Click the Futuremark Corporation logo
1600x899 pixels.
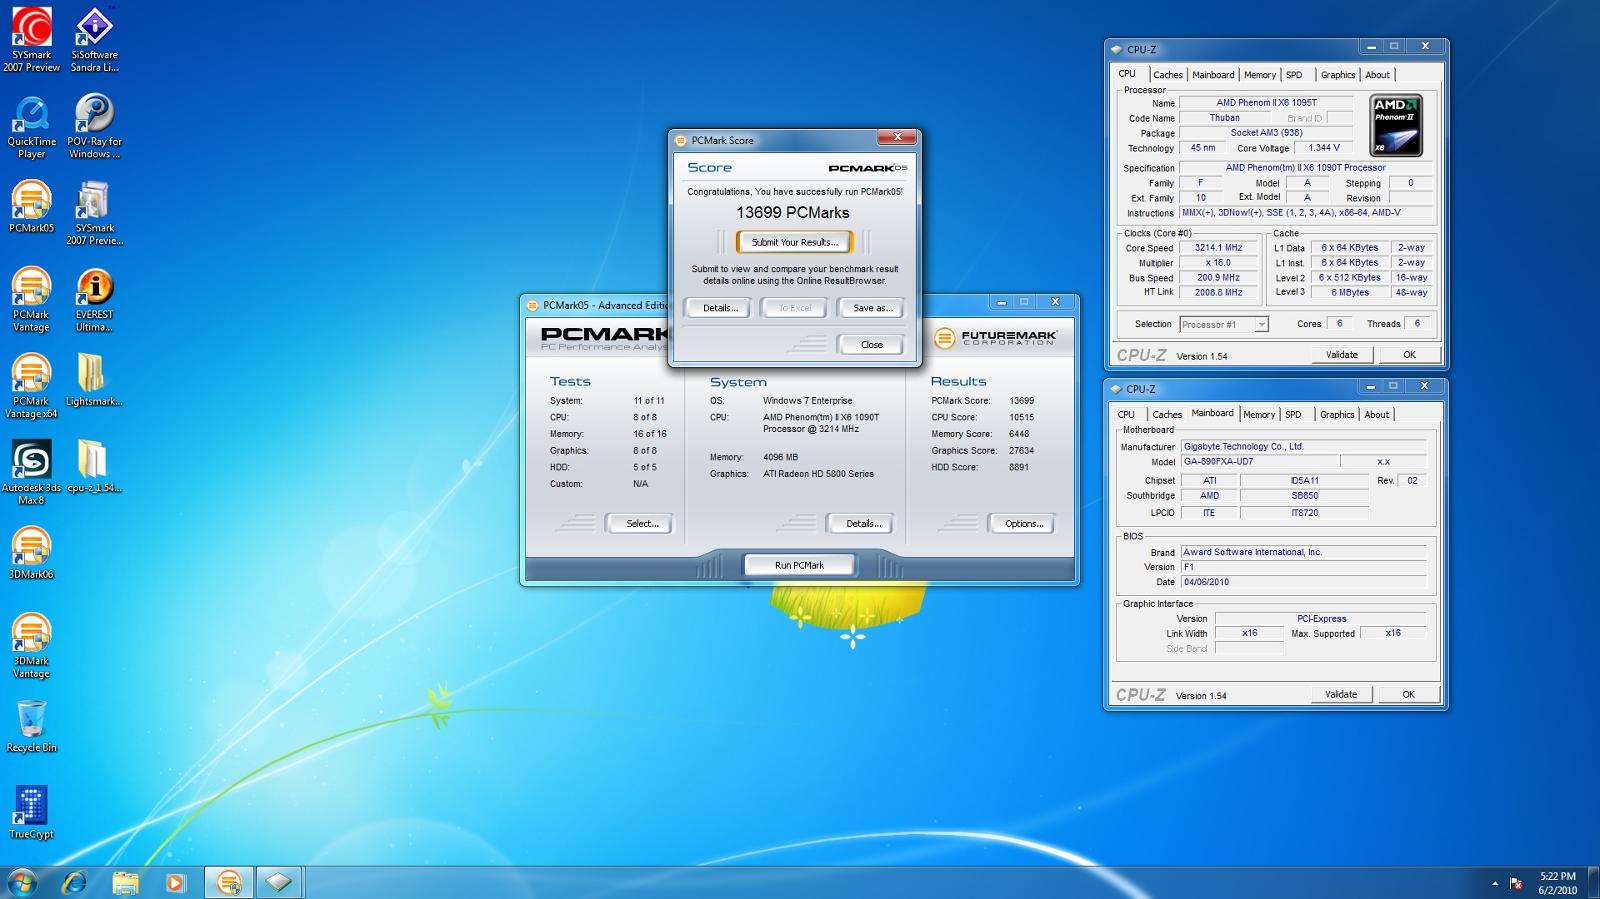pyautogui.click(x=995, y=338)
